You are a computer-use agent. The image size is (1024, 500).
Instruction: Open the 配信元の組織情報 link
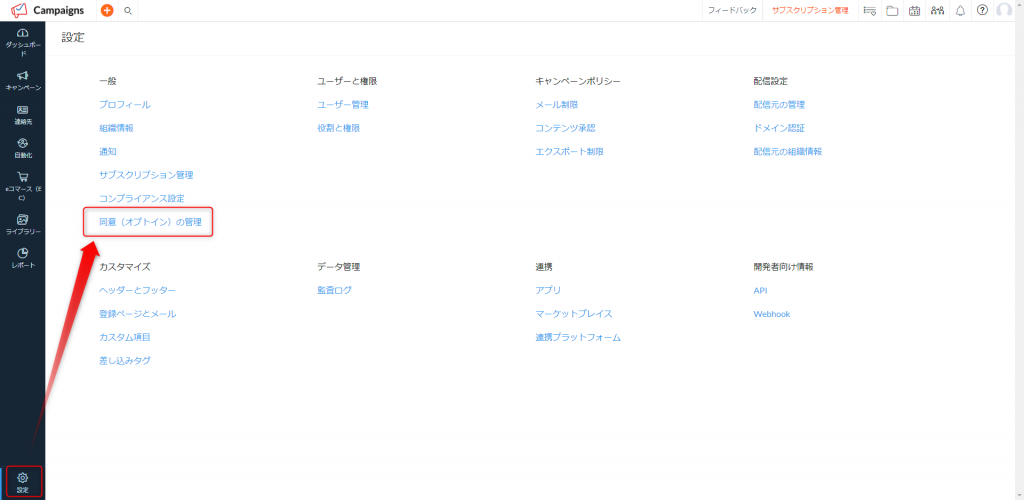(788, 151)
